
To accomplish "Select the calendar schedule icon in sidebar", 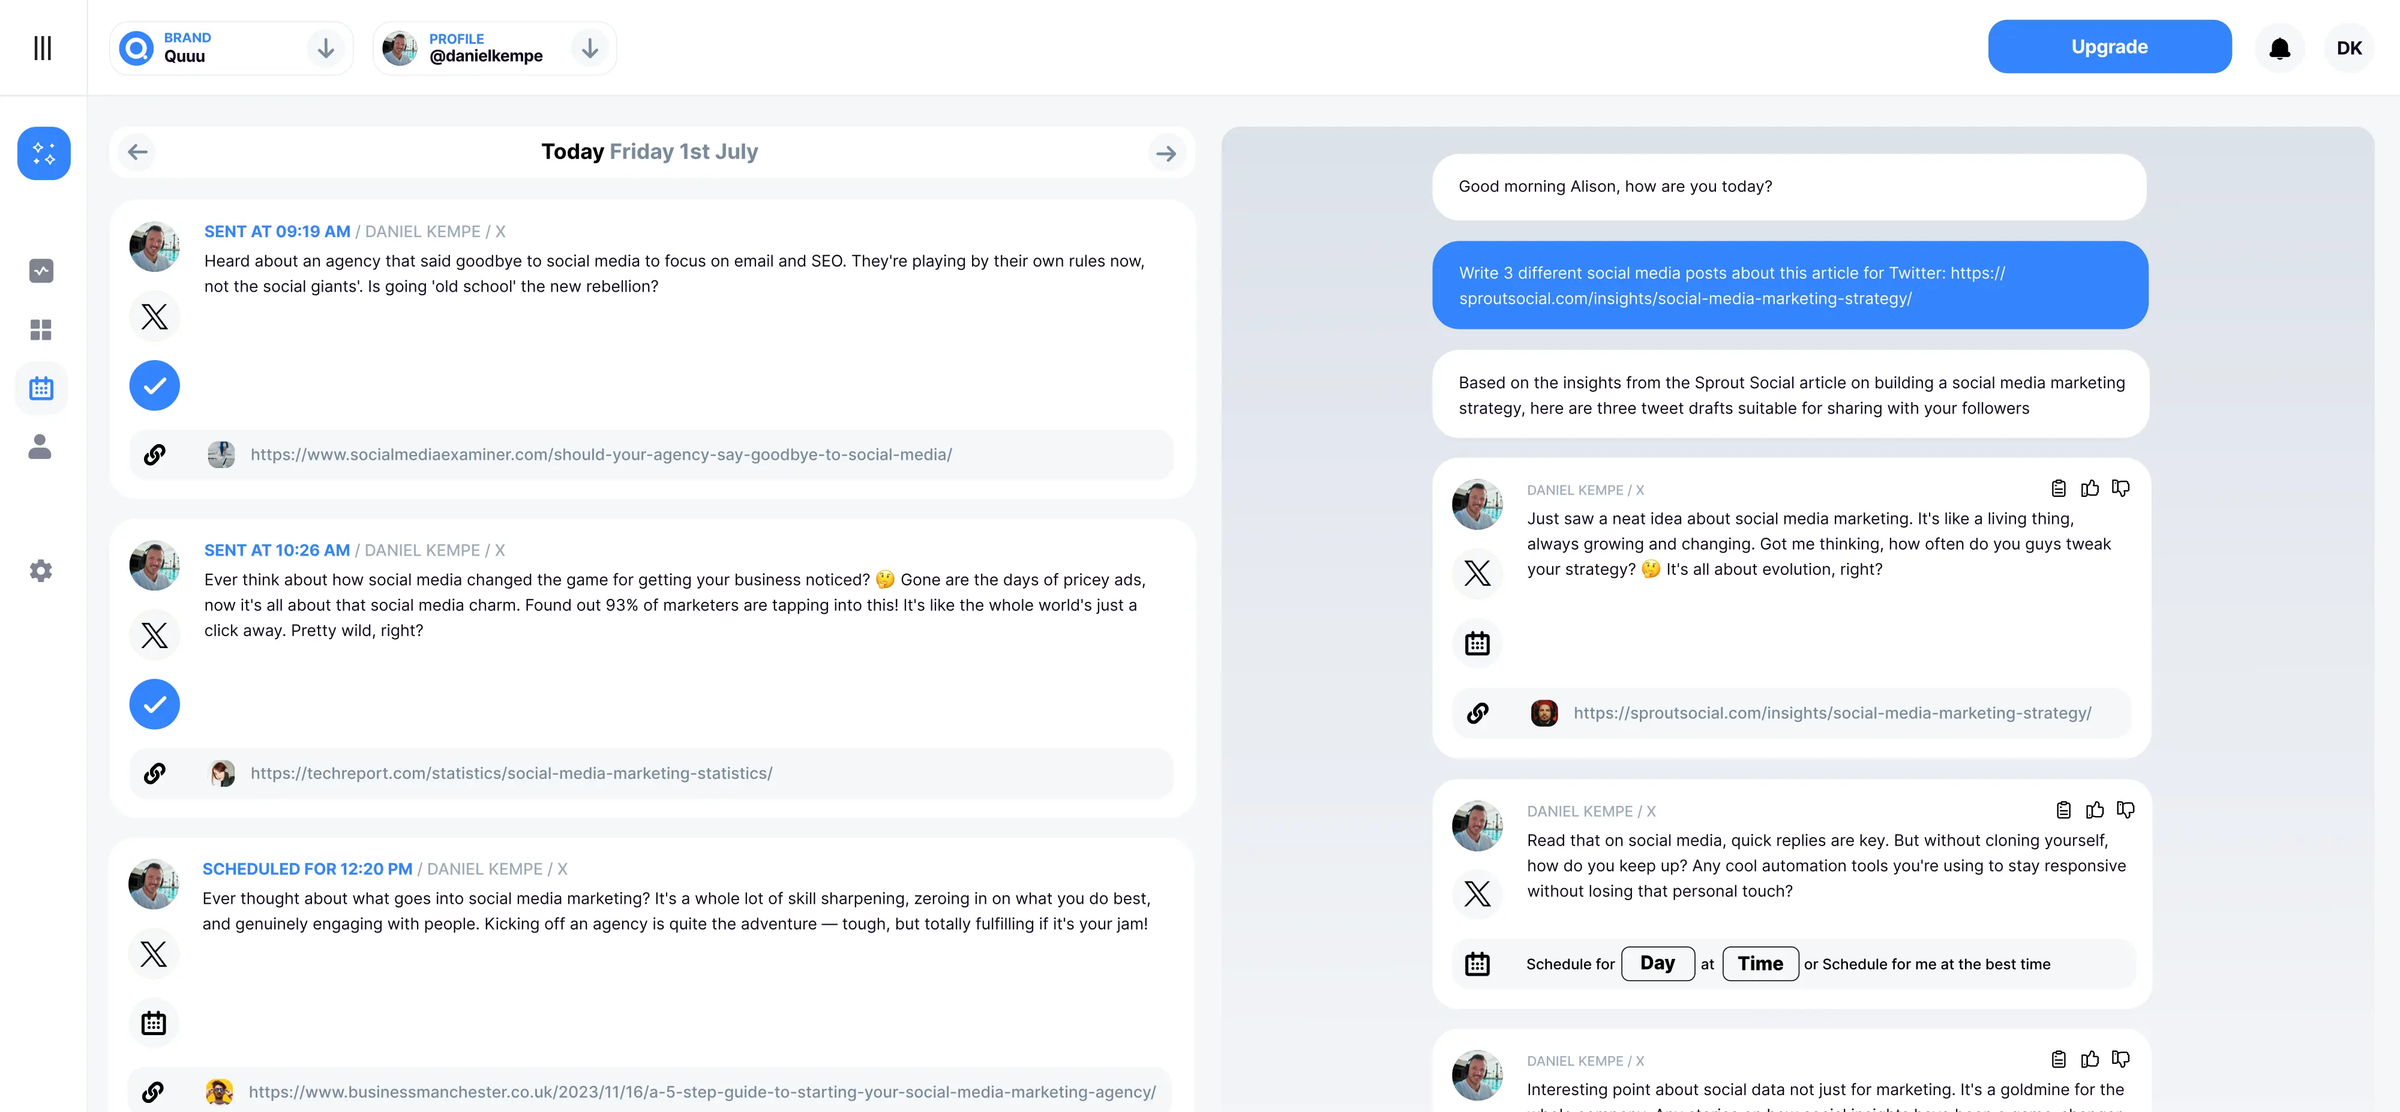I will (41, 388).
